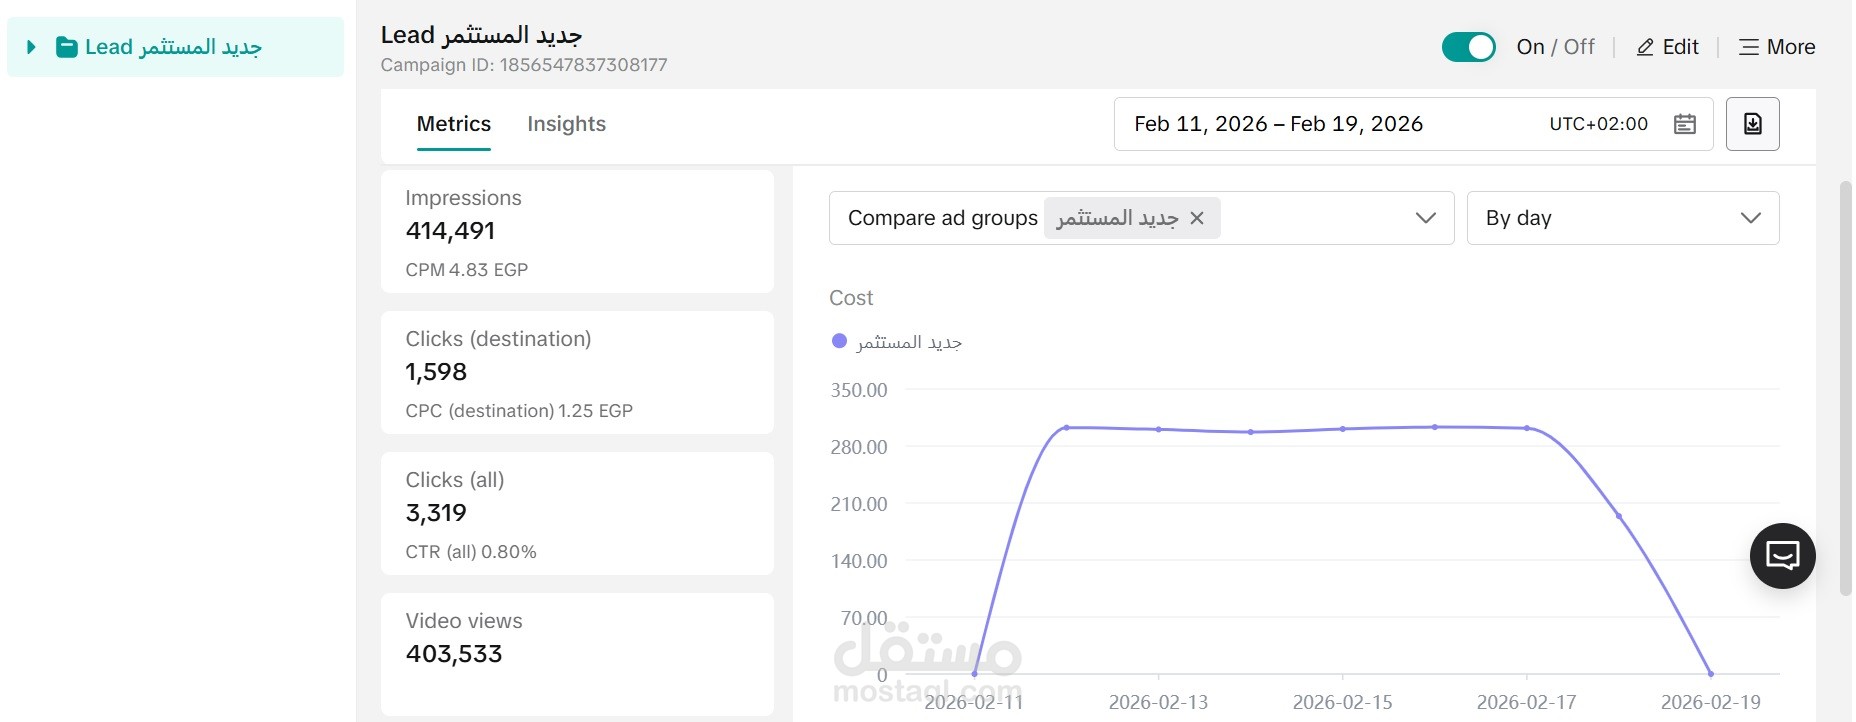Switch to the Insights tab
Viewport: 1856px width, 722px height.
click(567, 124)
